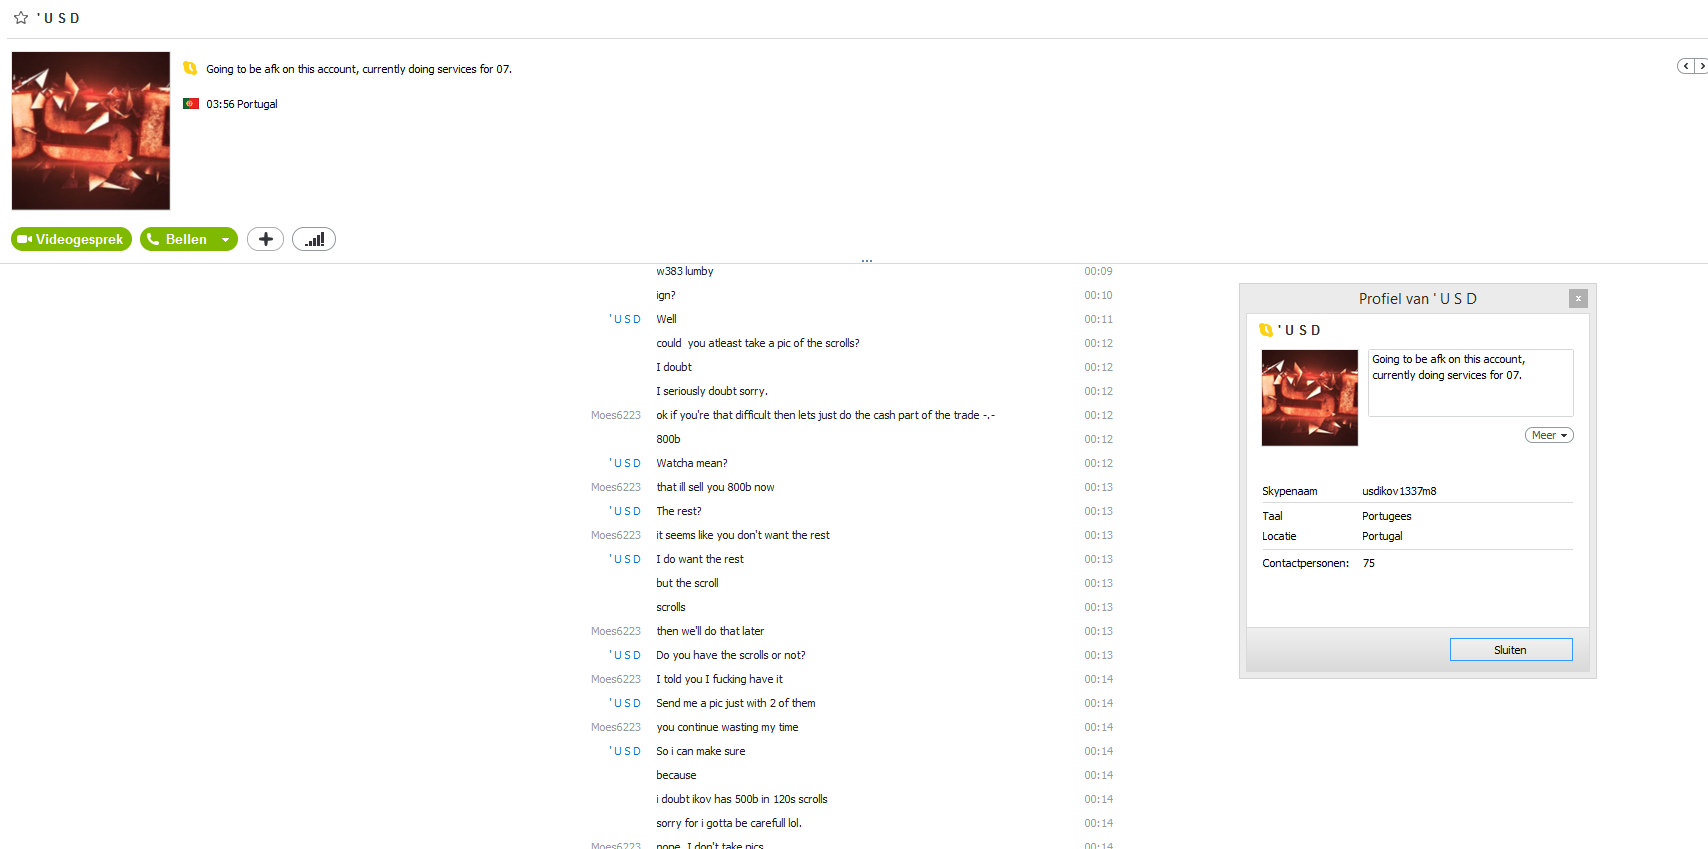Viewport: 1708px width, 849px height.
Task: Open the Bellen dropdown arrow
Action: (x=226, y=239)
